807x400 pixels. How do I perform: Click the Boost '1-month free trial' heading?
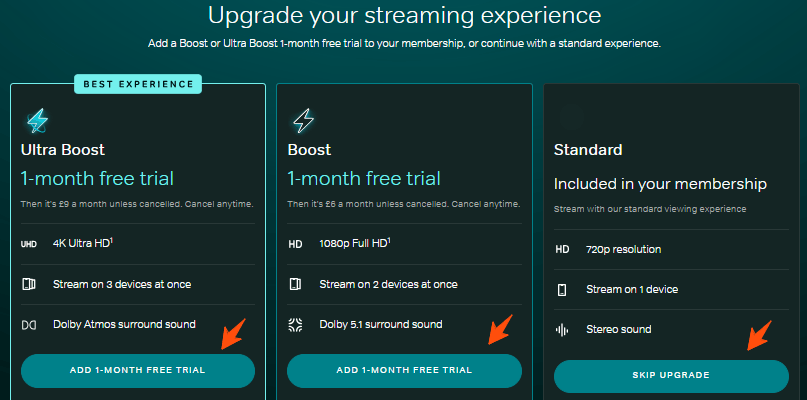(x=364, y=179)
